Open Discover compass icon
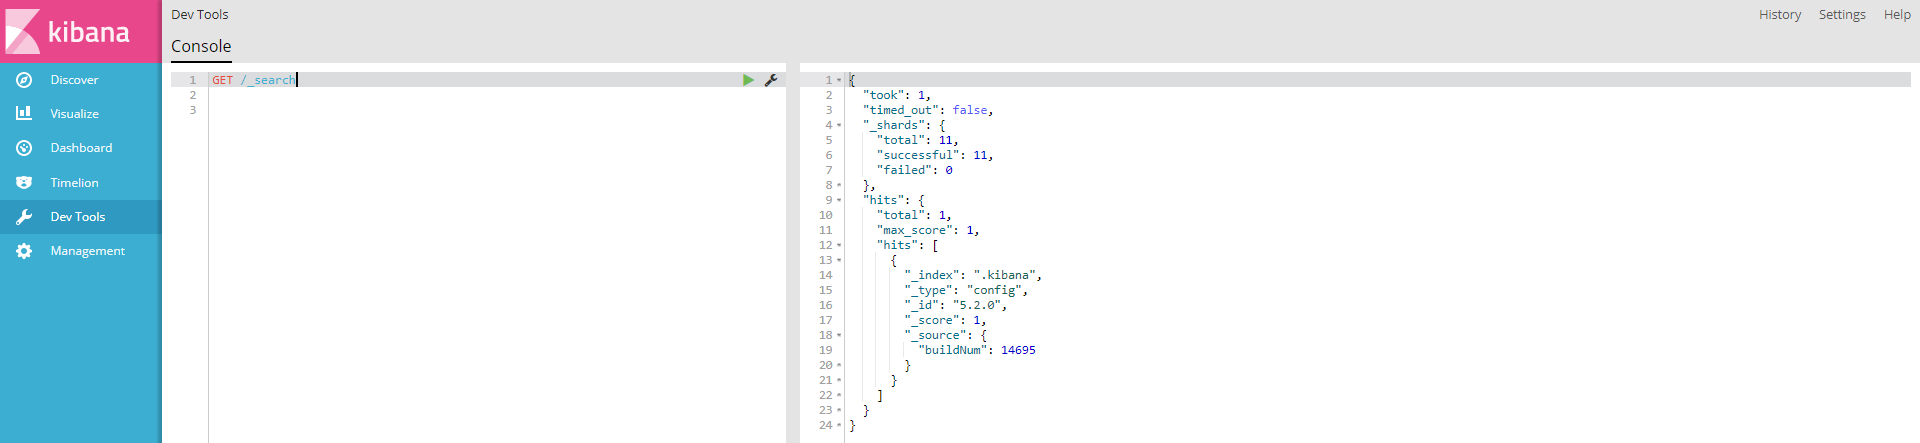Image resolution: width=1920 pixels, height=443 pixels. pyautogui.click(x=24, y=80)
